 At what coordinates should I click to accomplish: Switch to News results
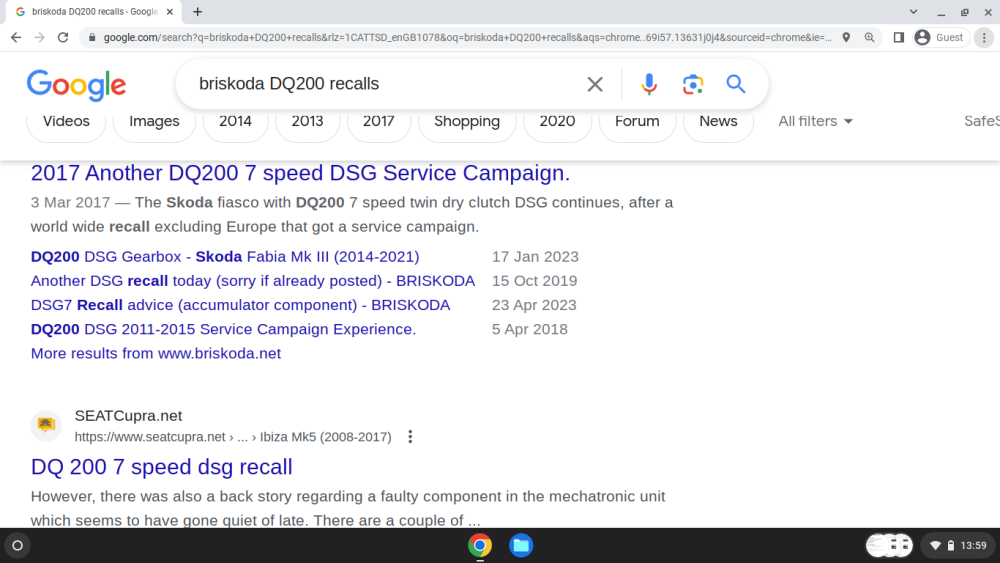pos(718,121)
